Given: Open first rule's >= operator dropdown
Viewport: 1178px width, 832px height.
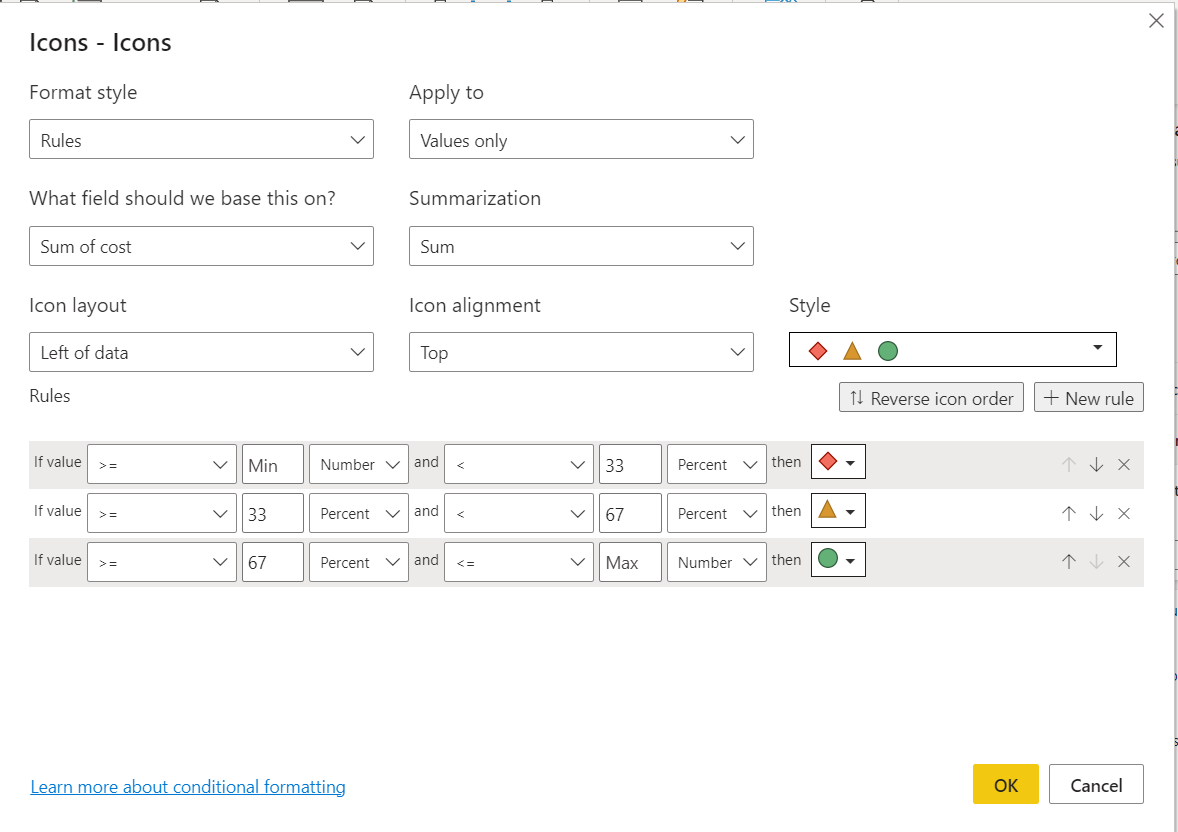Looking at the screenshot, I should 162,464.
